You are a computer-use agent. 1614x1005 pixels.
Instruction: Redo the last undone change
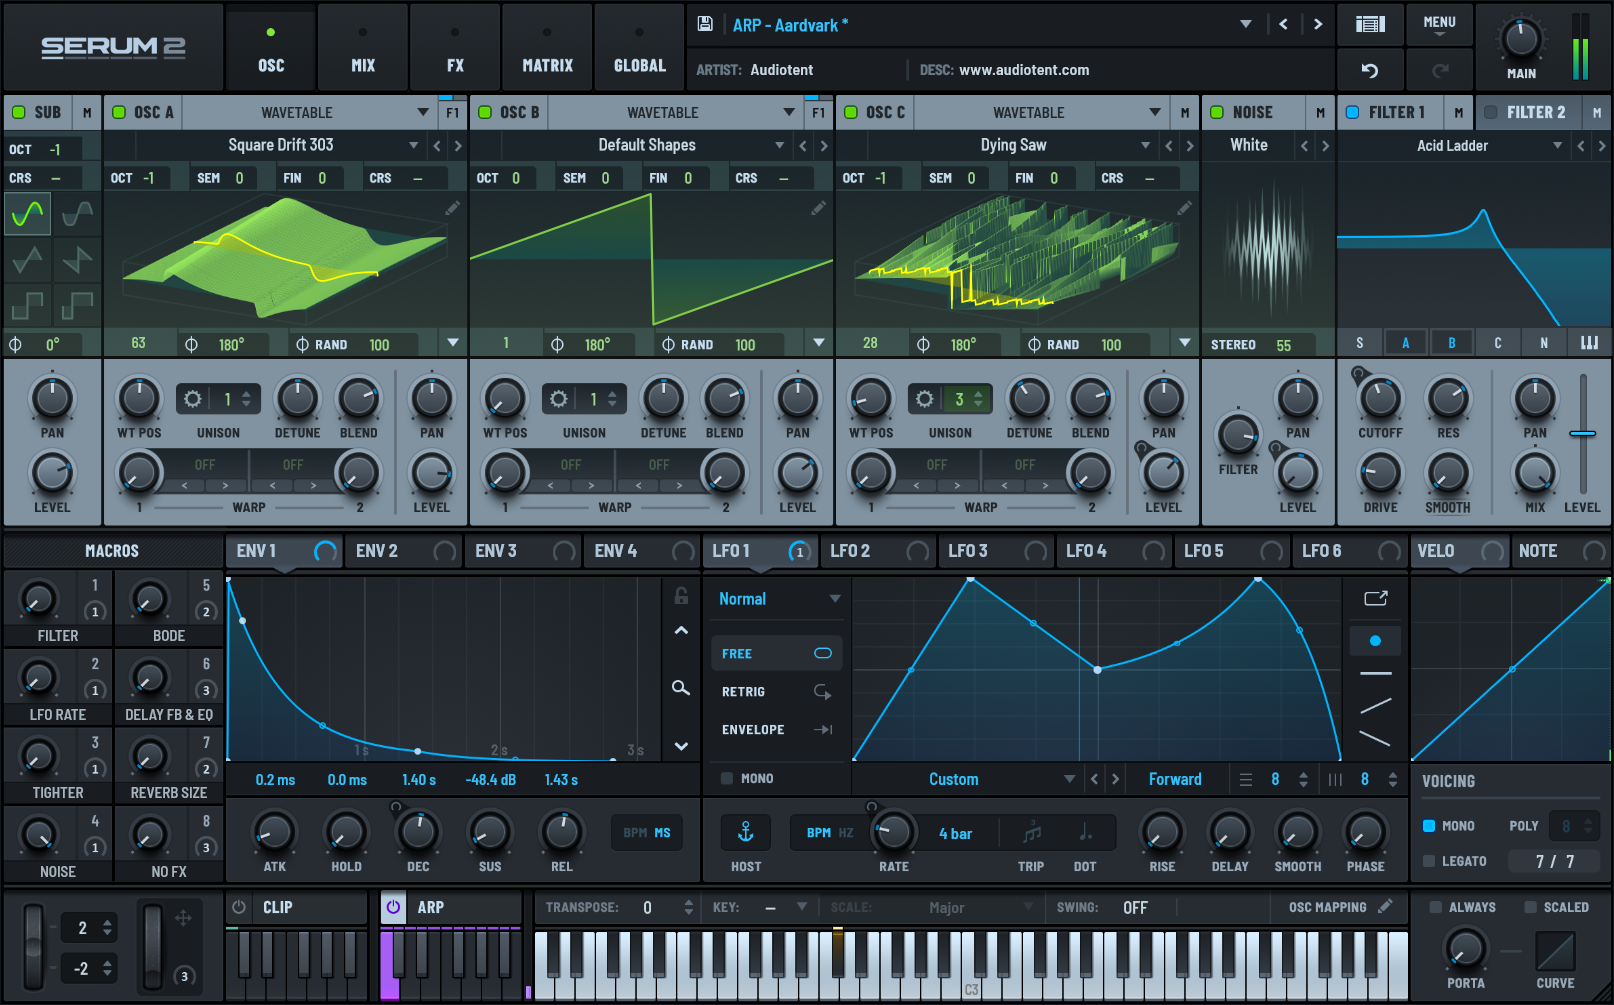[1440, 70]
